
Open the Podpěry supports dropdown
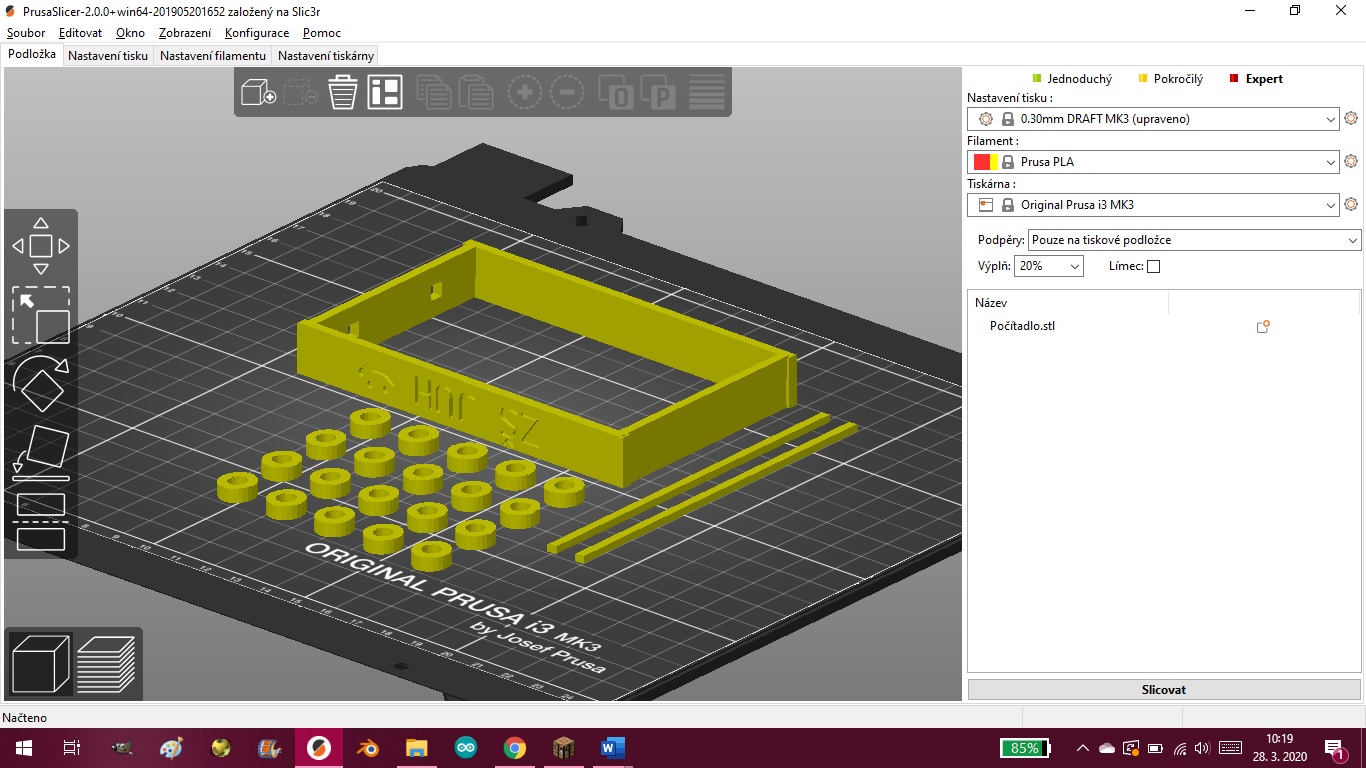pos(1195,240)
